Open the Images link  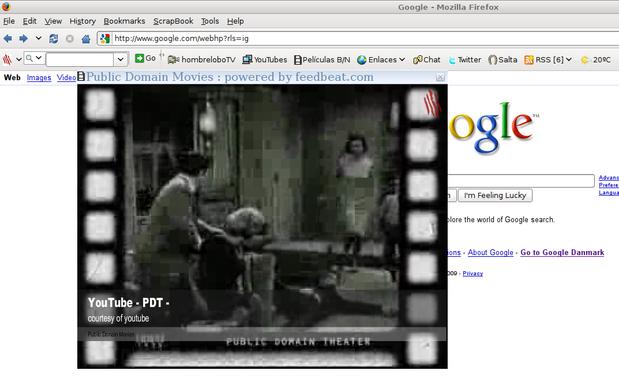point(39,78)
